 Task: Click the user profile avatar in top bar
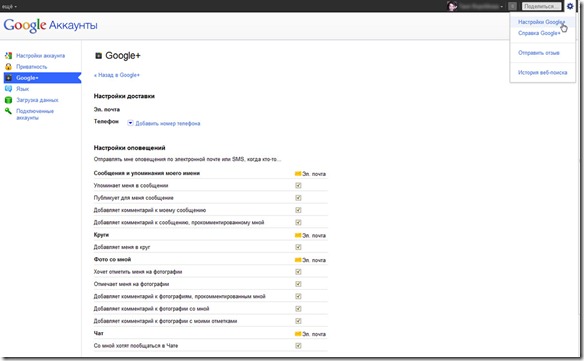click(452, 6)
